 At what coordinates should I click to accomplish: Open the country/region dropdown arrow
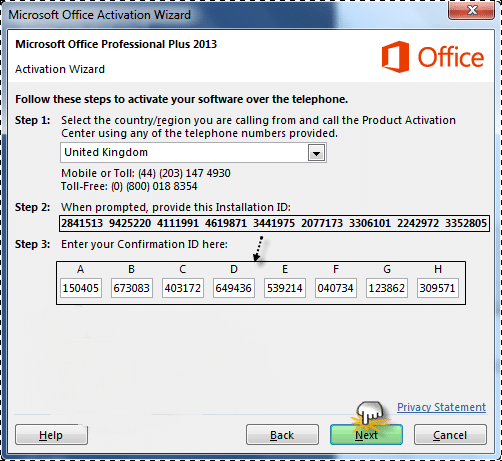[x=316, y=153]
